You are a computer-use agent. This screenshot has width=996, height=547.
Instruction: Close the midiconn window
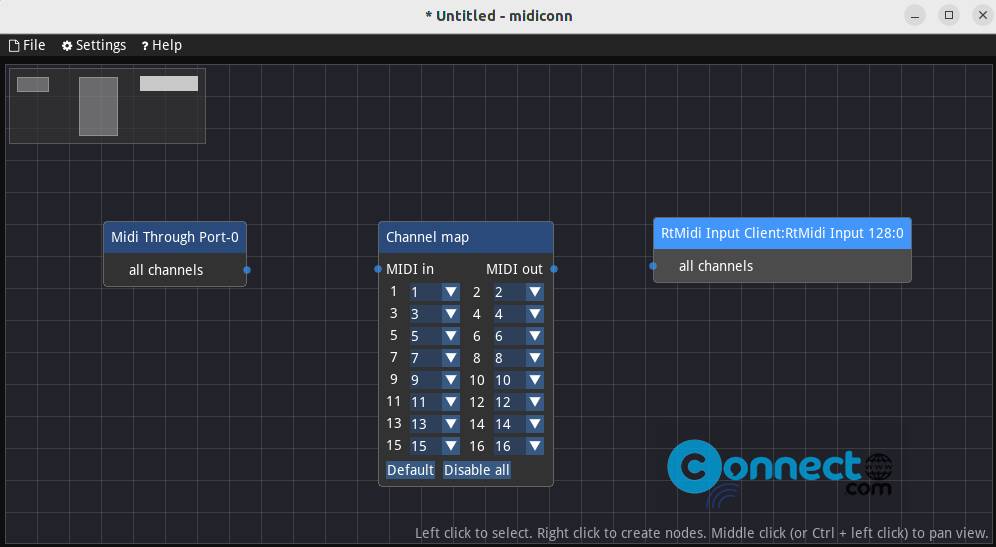tap(983, 16)
